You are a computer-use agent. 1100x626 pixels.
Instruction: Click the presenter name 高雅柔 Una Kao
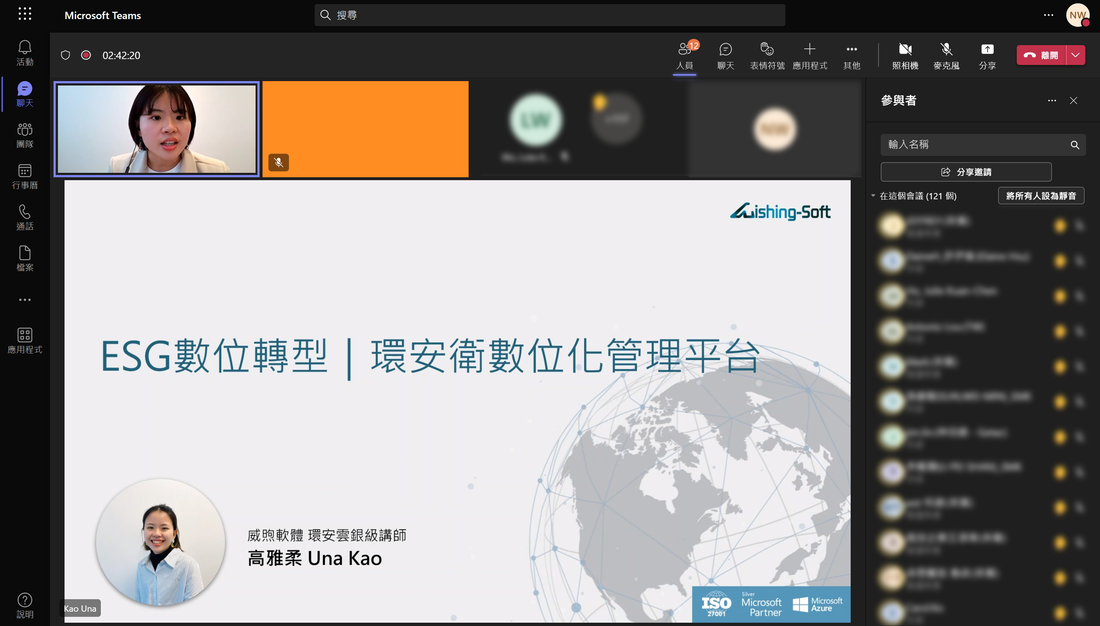tap(315, 559)
